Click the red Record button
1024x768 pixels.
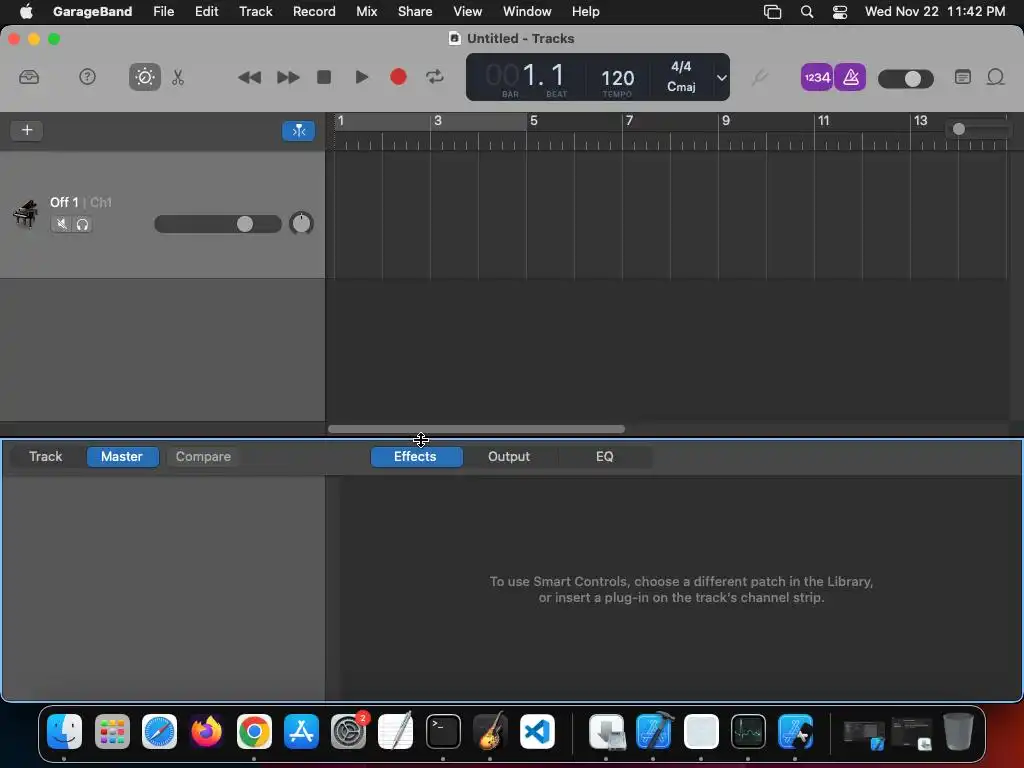[x=398, y=77]
